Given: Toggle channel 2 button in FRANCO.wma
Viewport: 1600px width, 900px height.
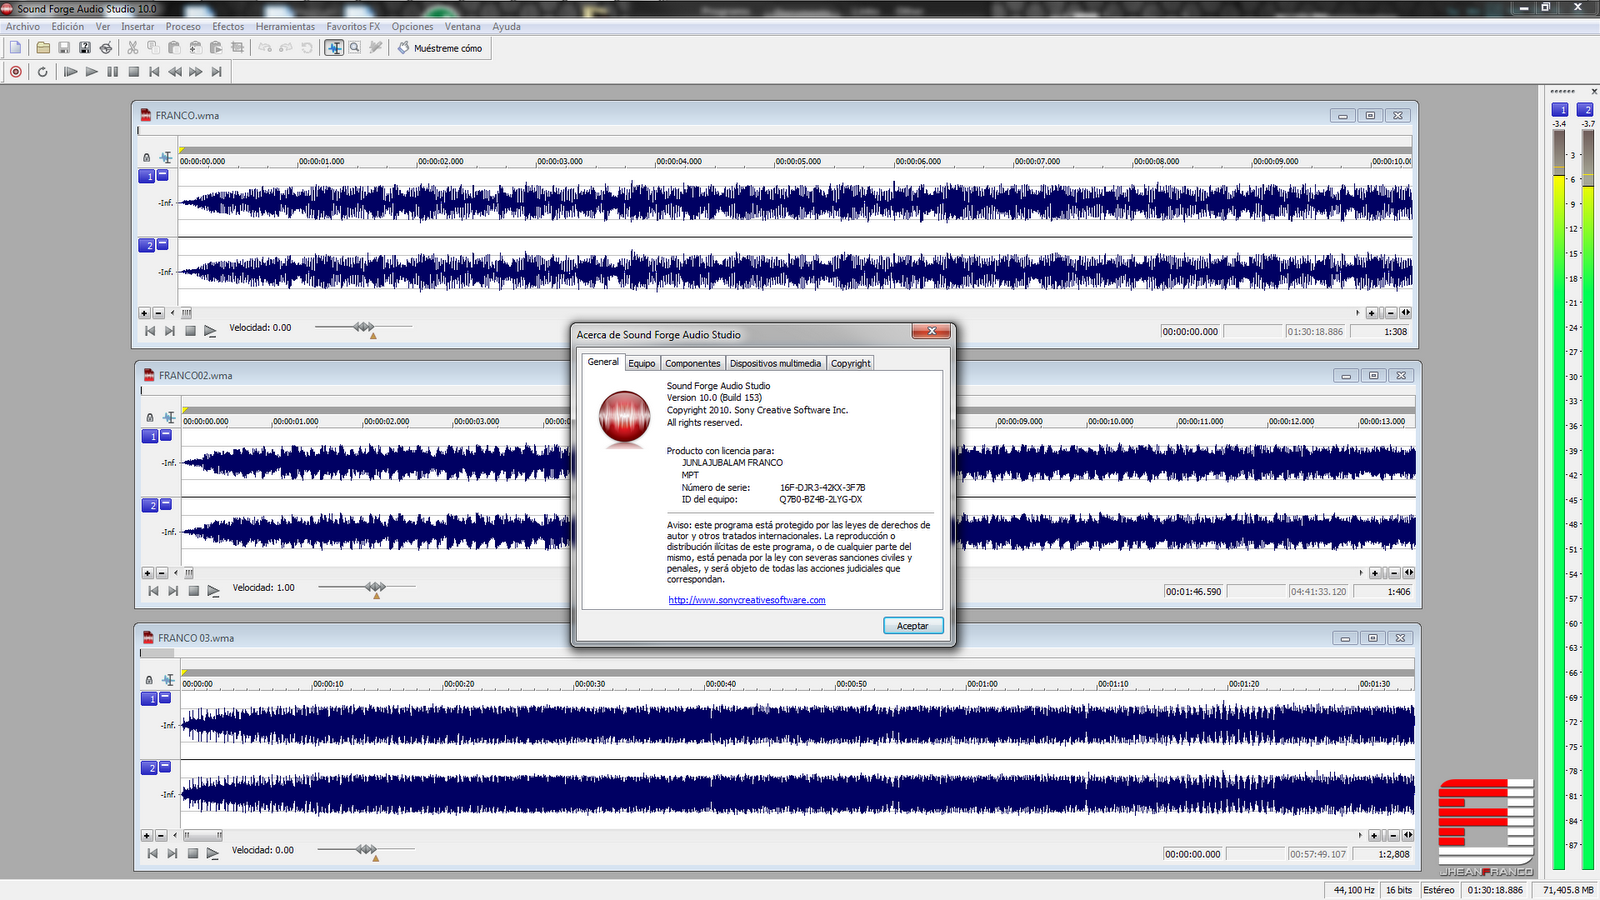Looking at the screenshot, I should (147, 245).
